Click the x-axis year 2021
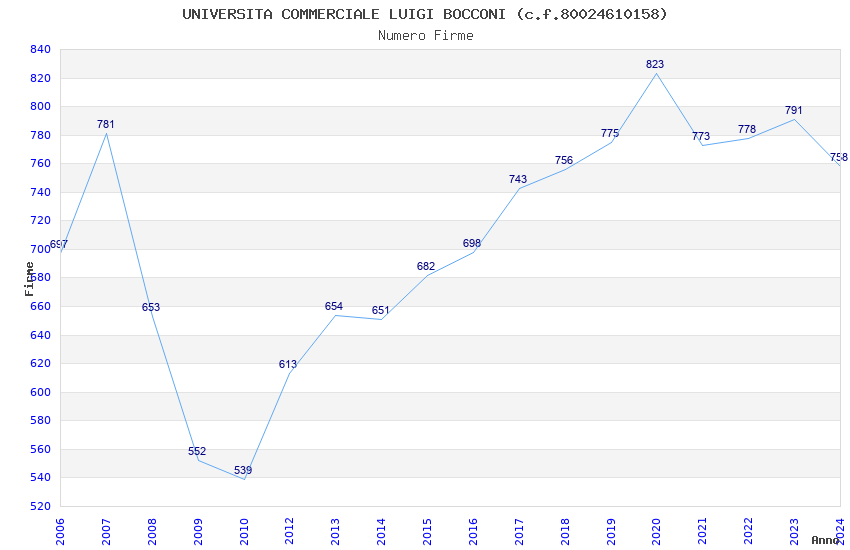The width and height of the screenshot is (850, 550). pos(703,531)
